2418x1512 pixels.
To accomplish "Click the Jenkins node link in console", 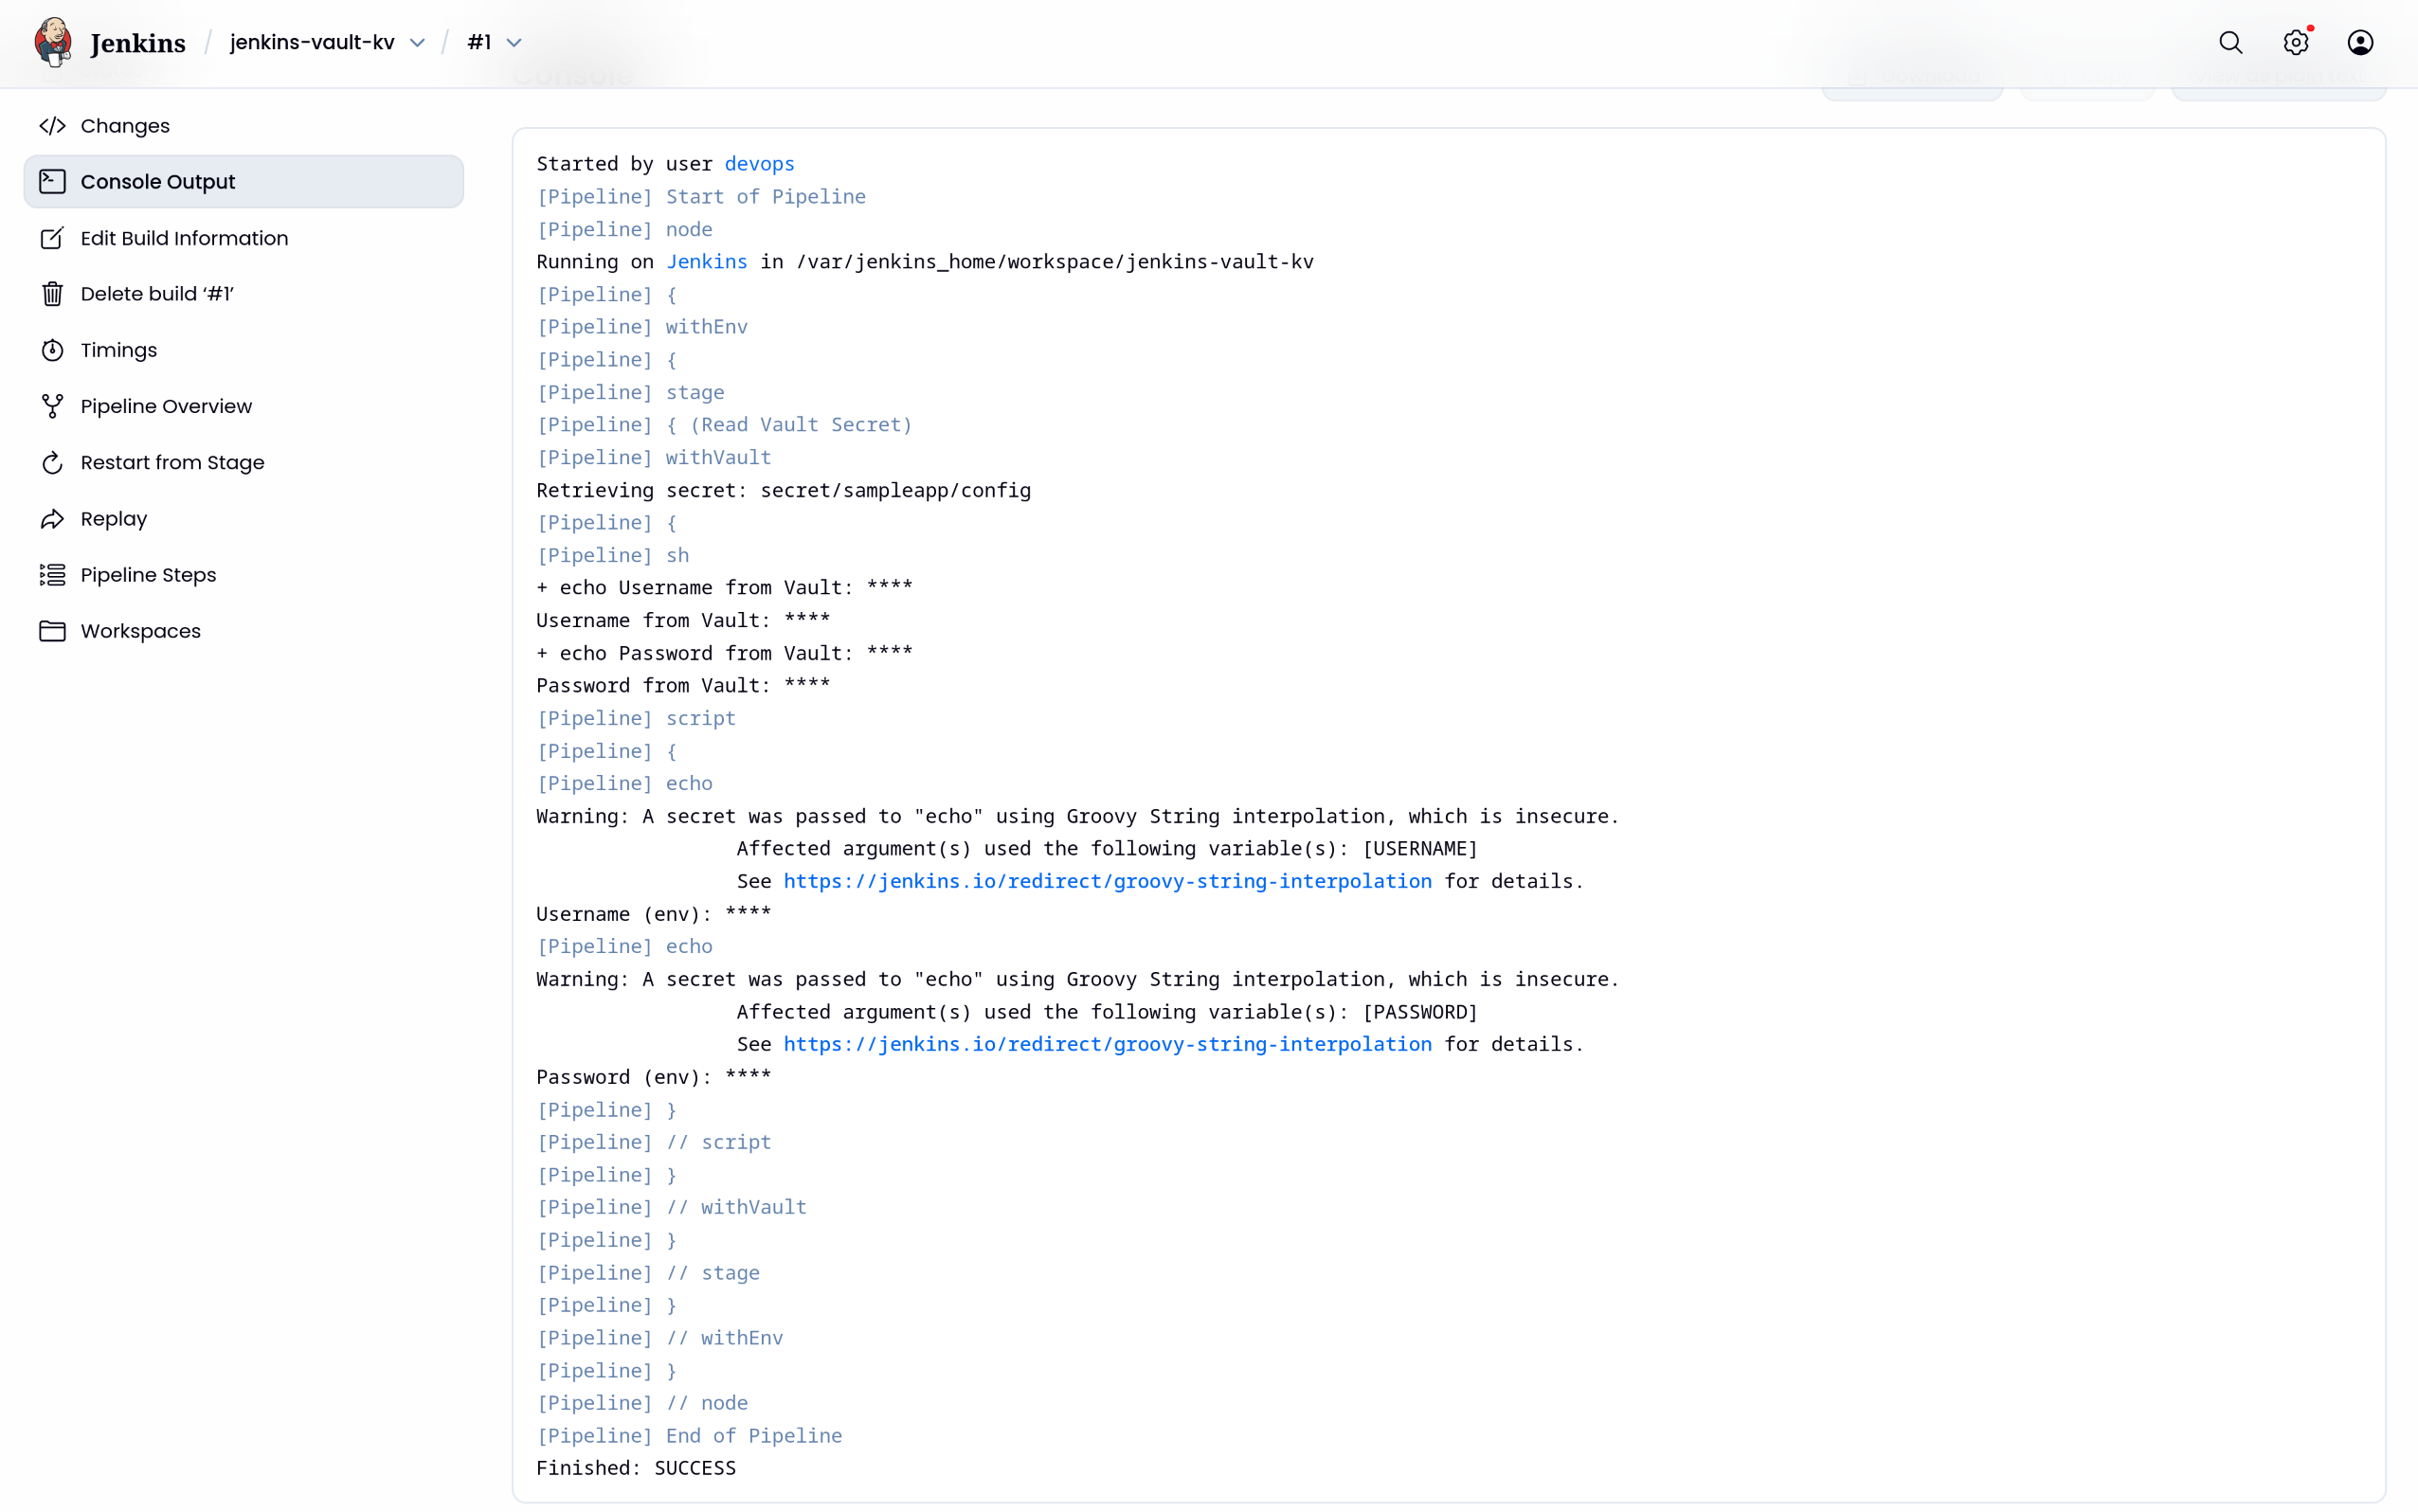I will [x=706, y=262].
